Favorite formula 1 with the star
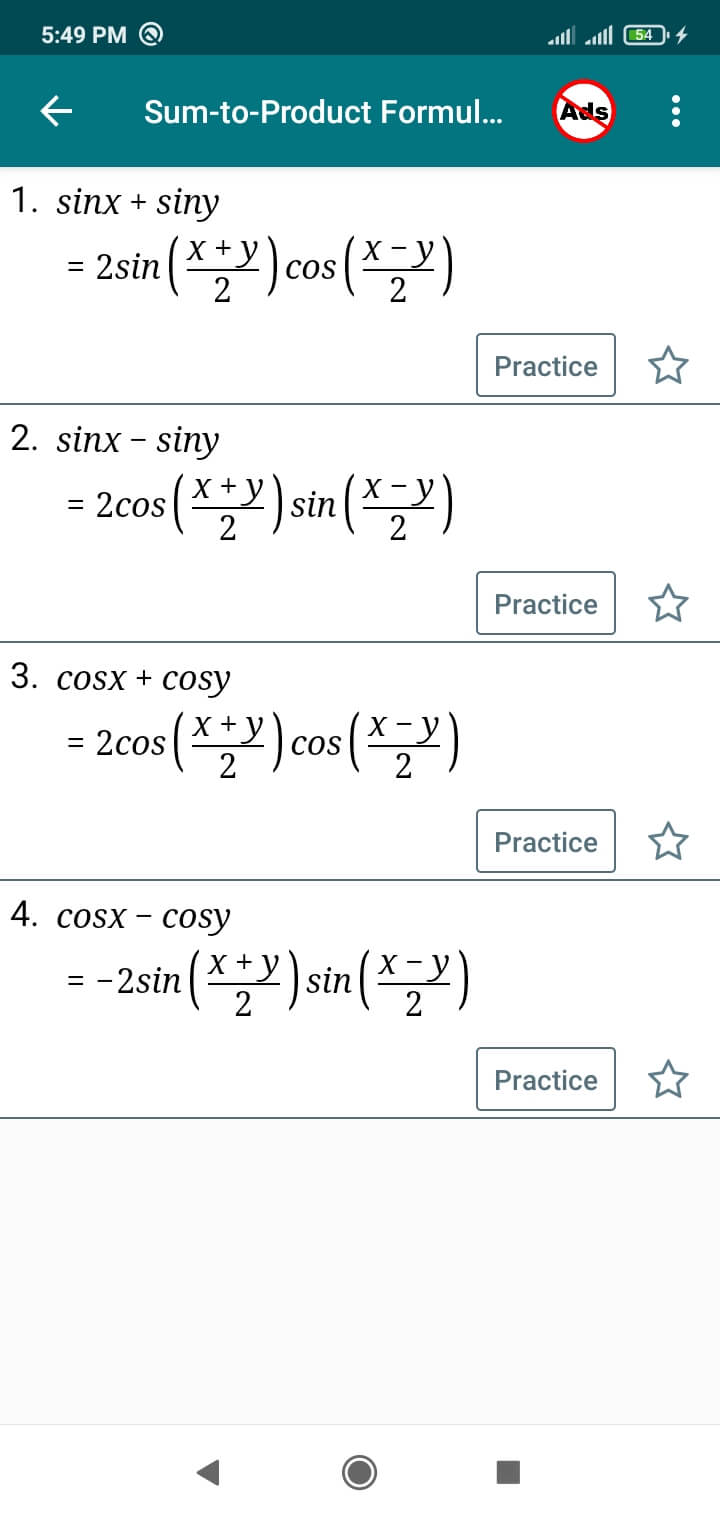 tap(668, 366)
